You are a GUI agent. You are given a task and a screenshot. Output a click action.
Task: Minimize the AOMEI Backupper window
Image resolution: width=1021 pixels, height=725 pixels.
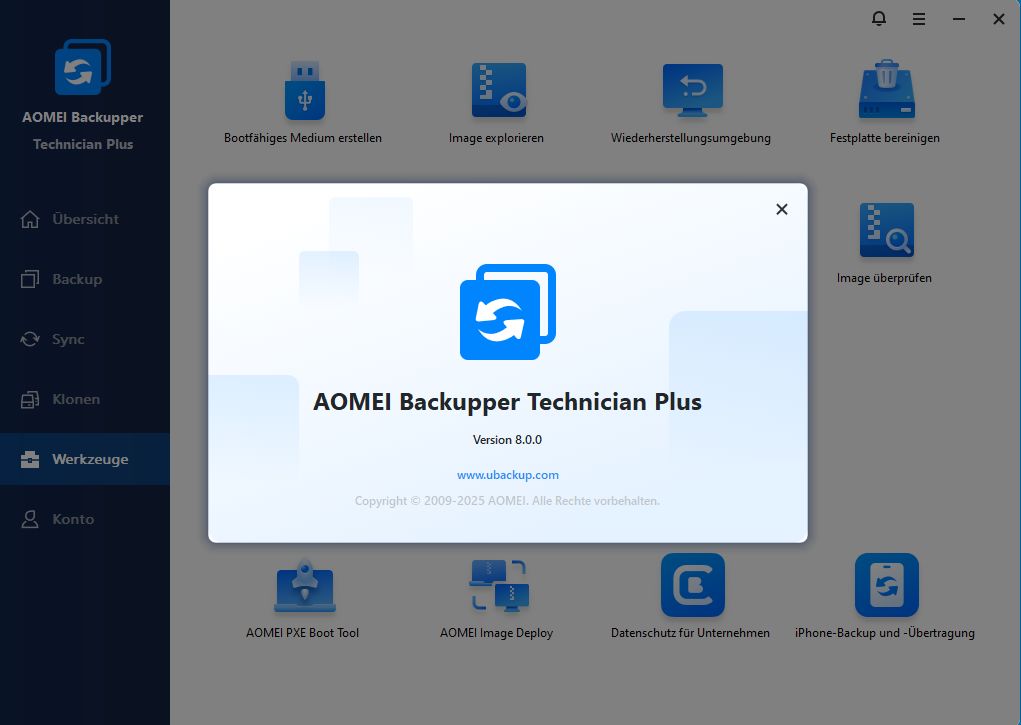[958, 19]
